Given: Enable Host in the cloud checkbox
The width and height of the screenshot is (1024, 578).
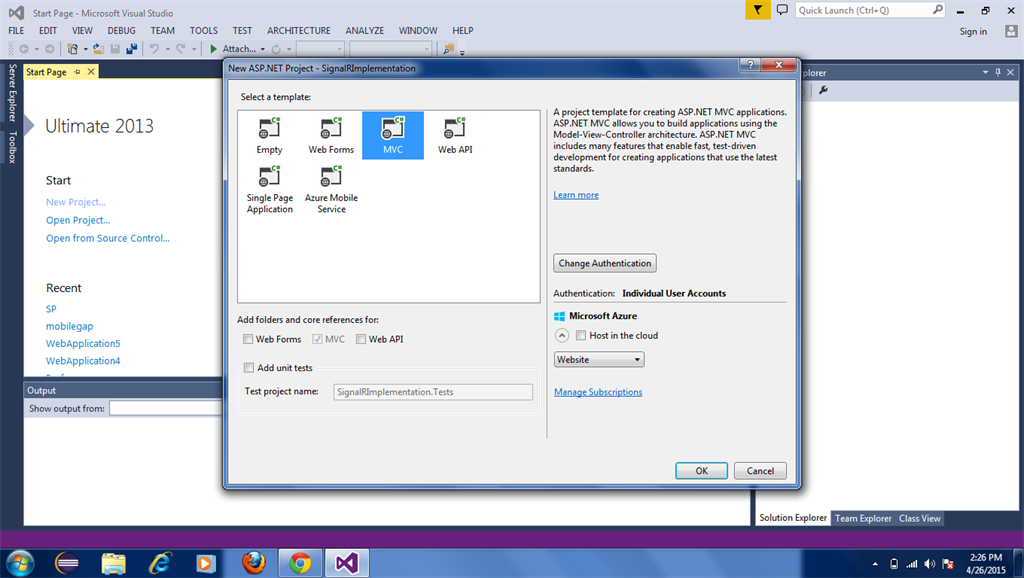Looking at the screenshot, I should point(581,335).
